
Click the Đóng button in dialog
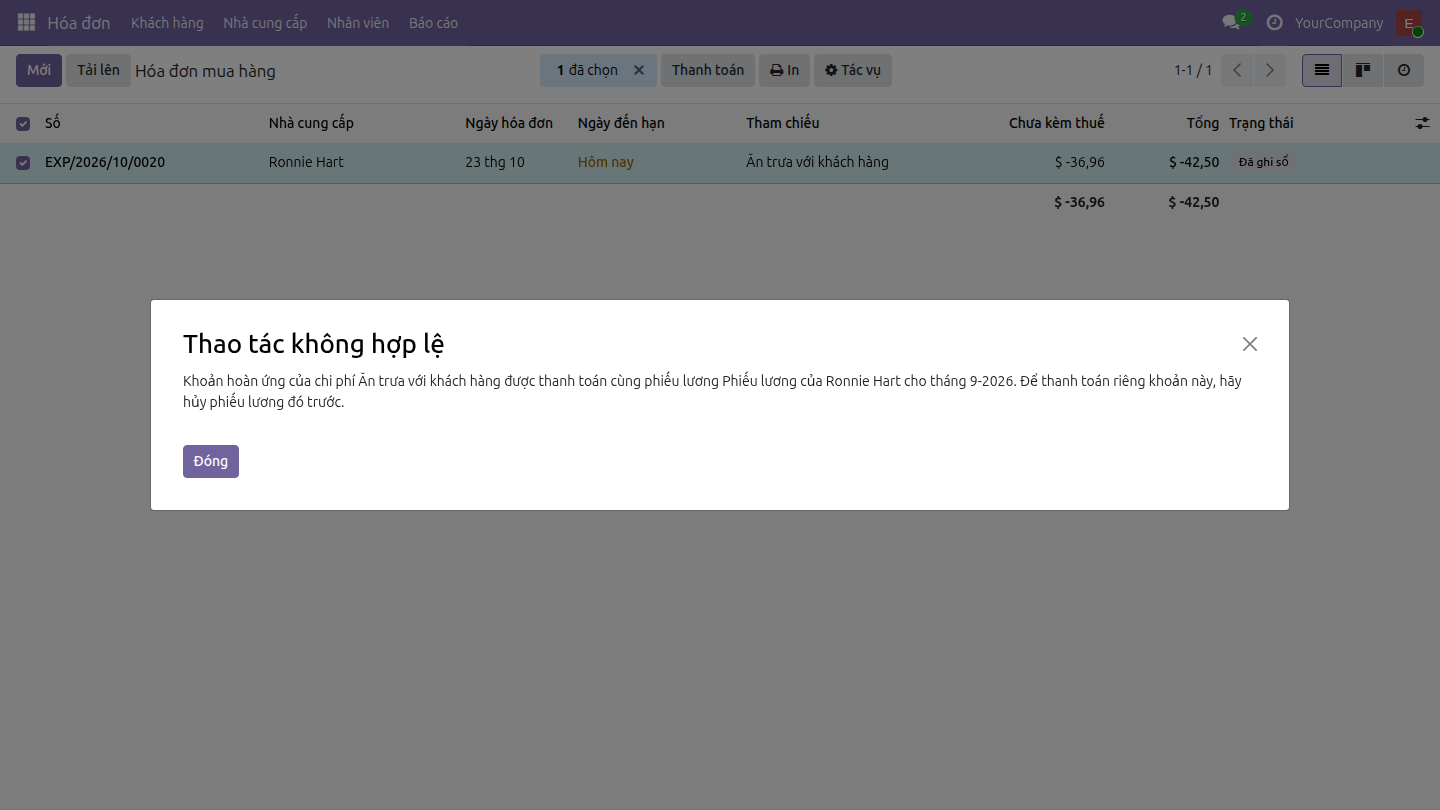point(211,461)
